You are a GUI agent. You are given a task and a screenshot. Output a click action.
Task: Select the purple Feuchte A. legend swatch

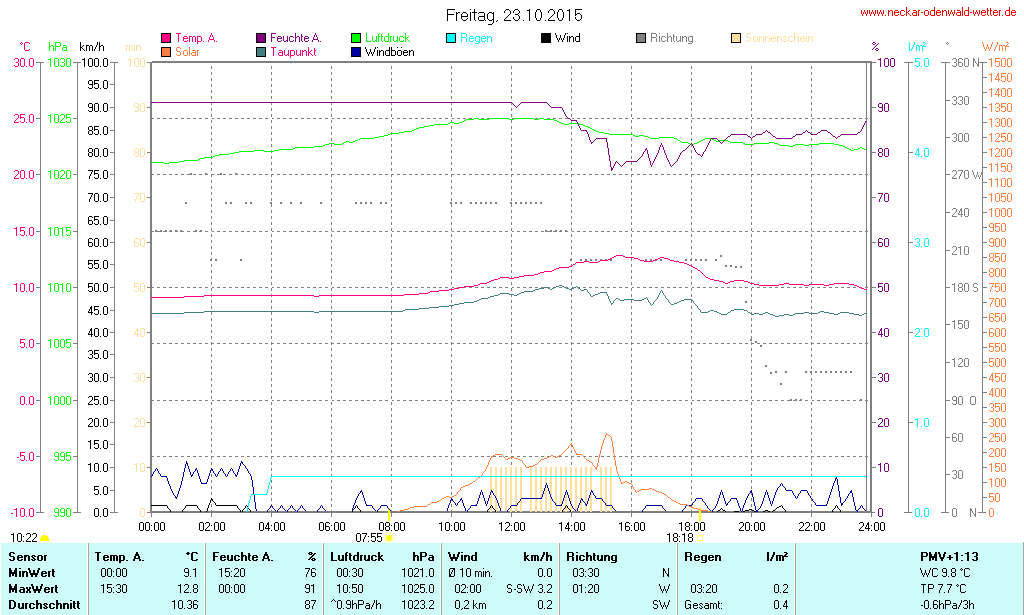(261, 38)
